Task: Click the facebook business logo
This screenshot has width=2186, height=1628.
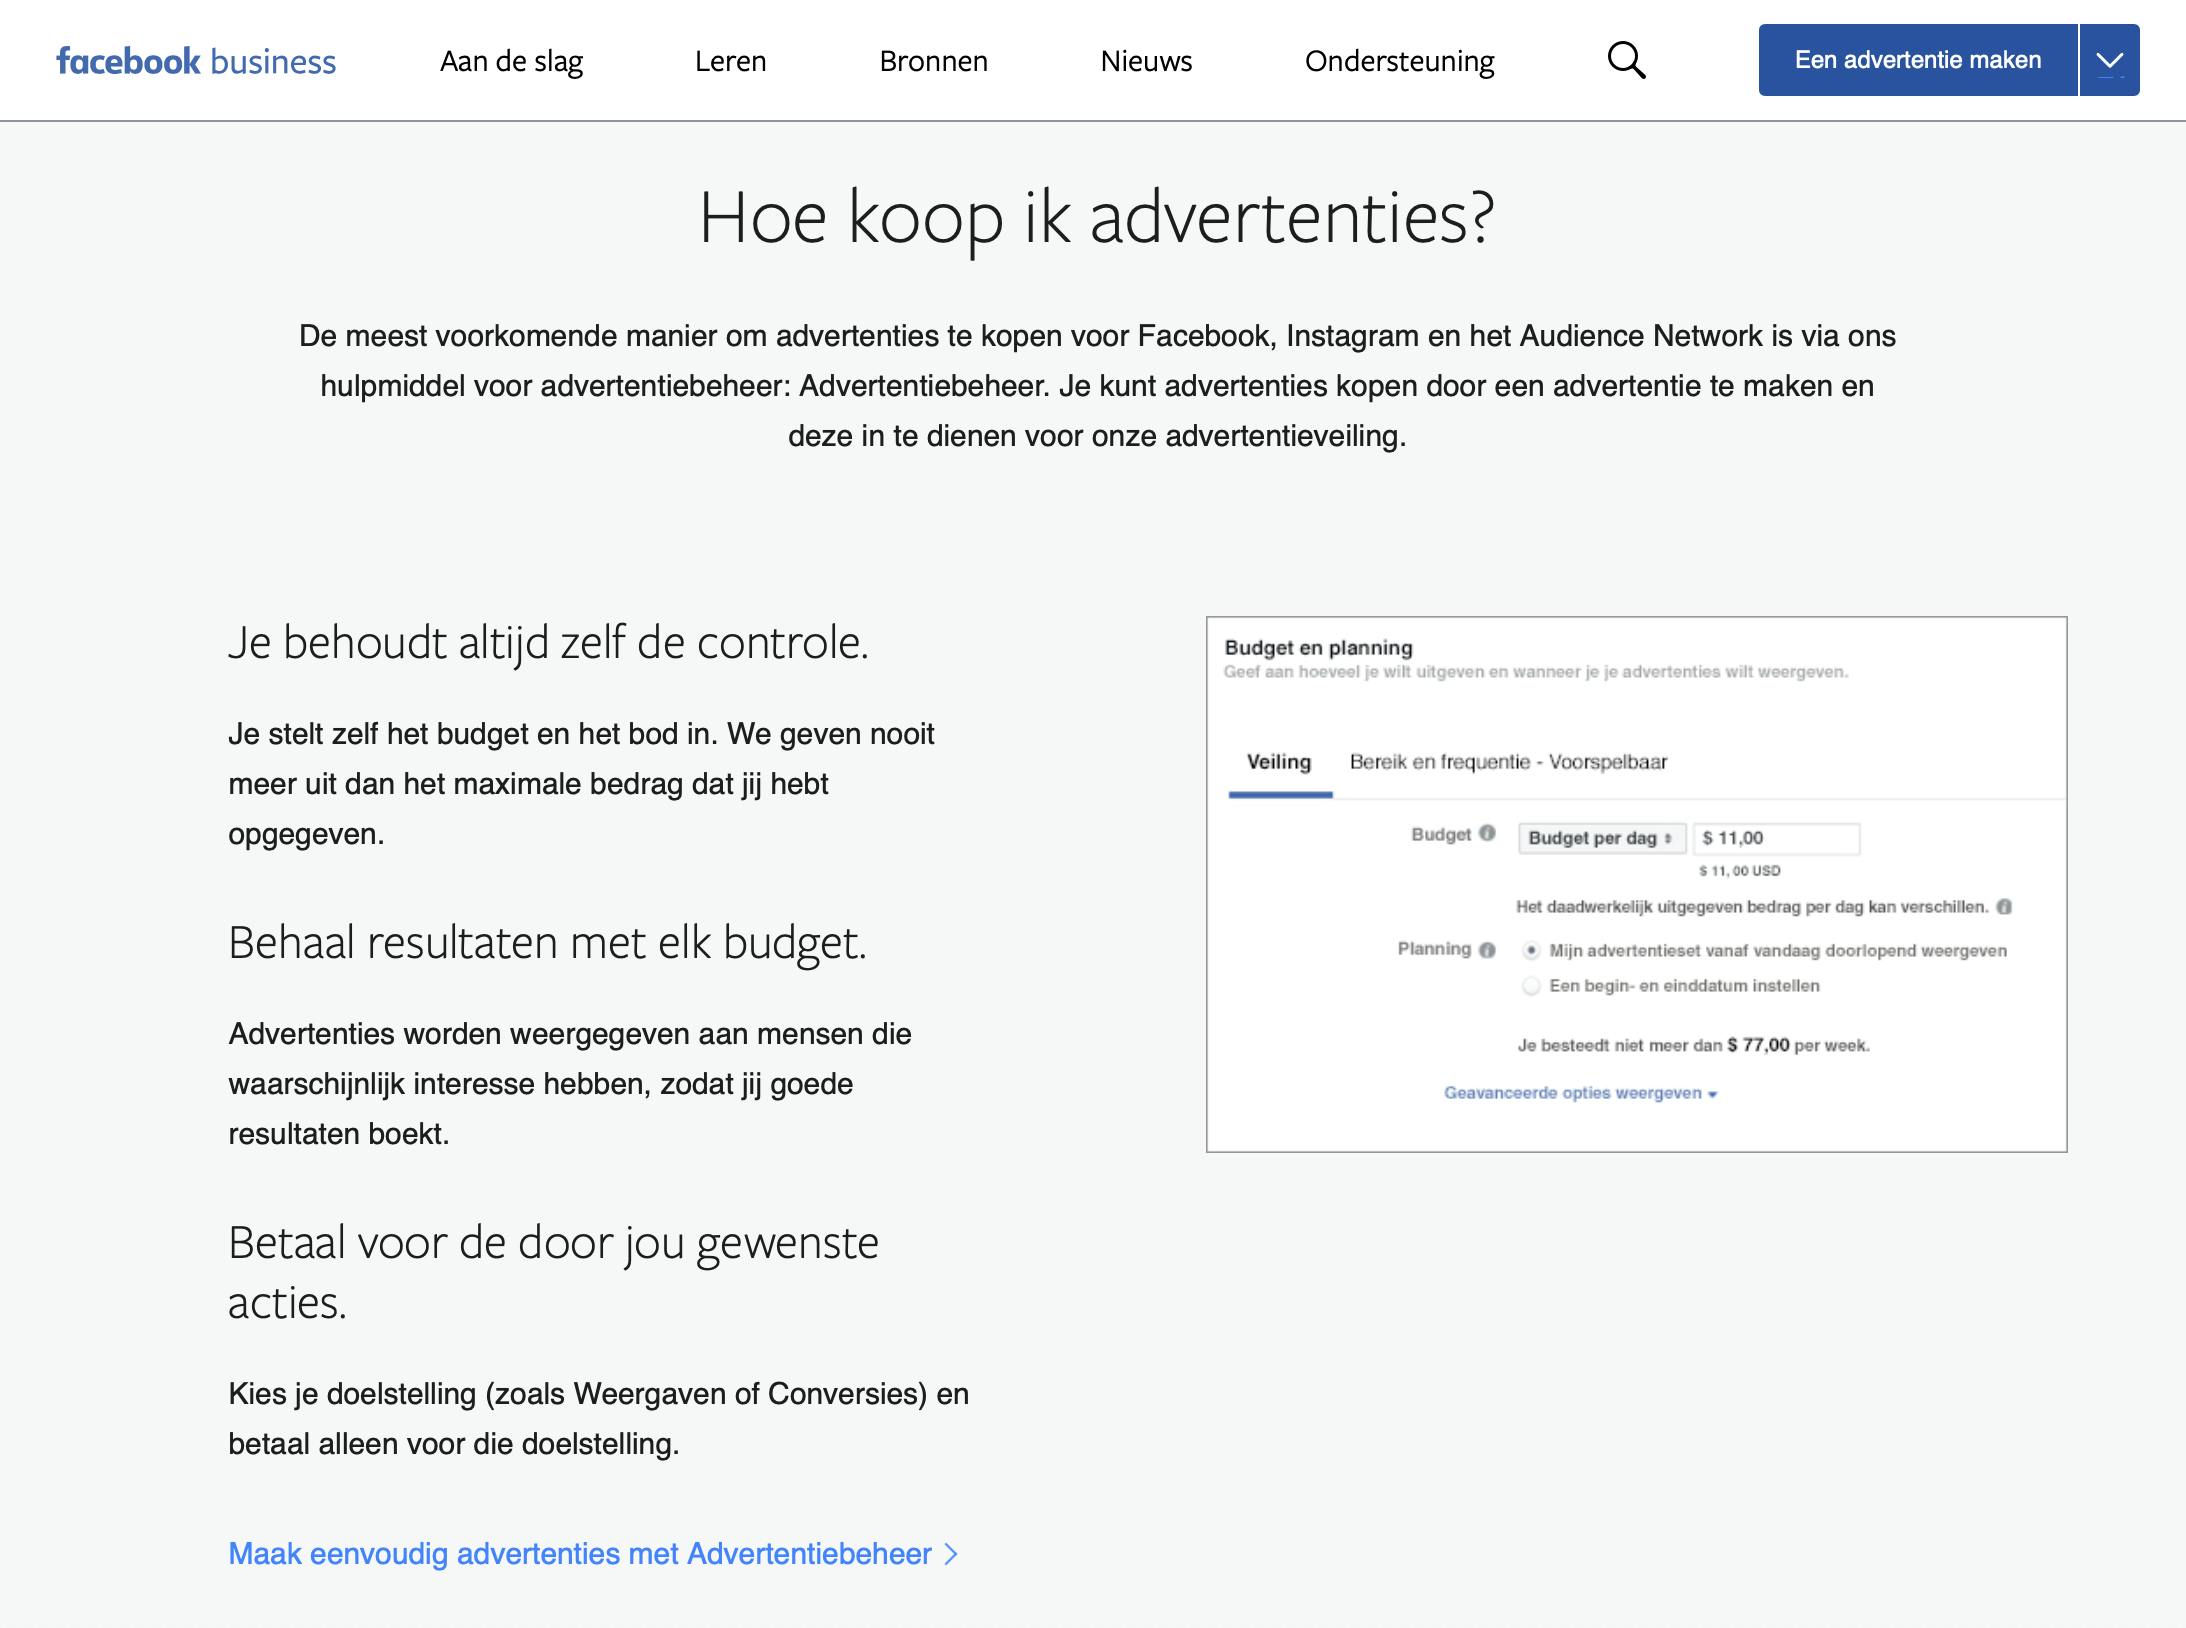Action: pos(196,61)
